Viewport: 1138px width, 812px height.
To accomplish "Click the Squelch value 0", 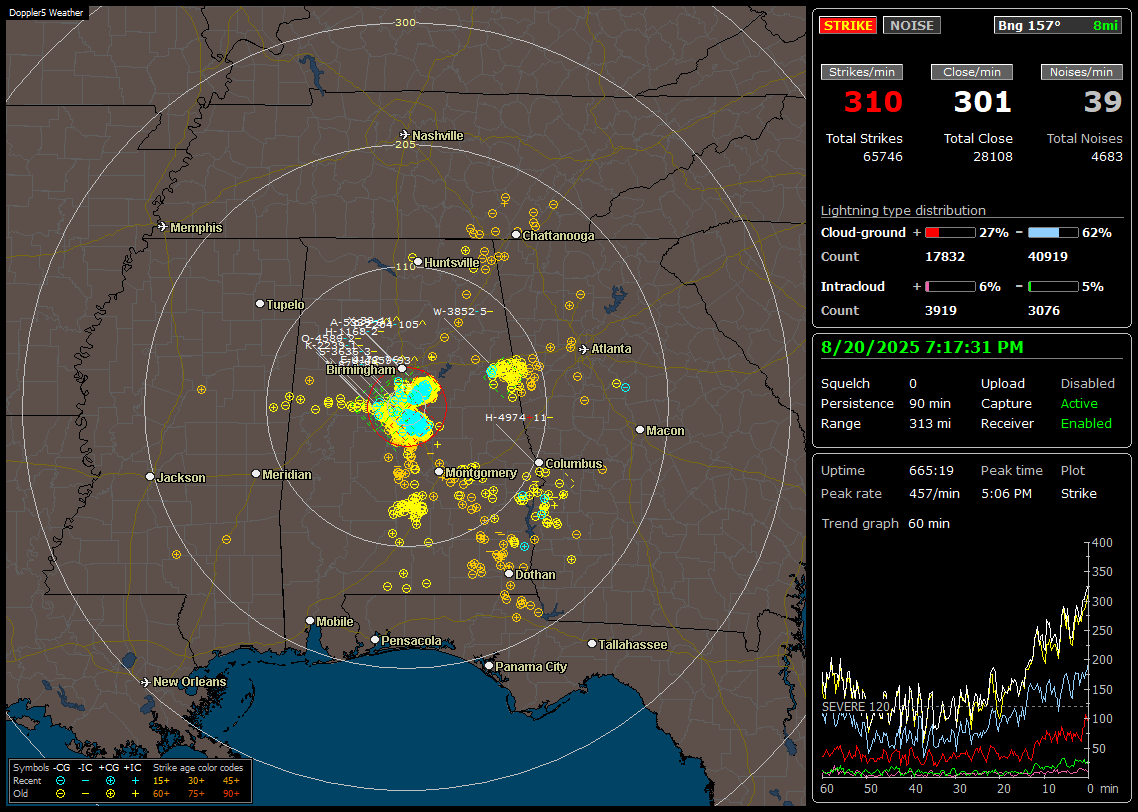I will [913, 384].
